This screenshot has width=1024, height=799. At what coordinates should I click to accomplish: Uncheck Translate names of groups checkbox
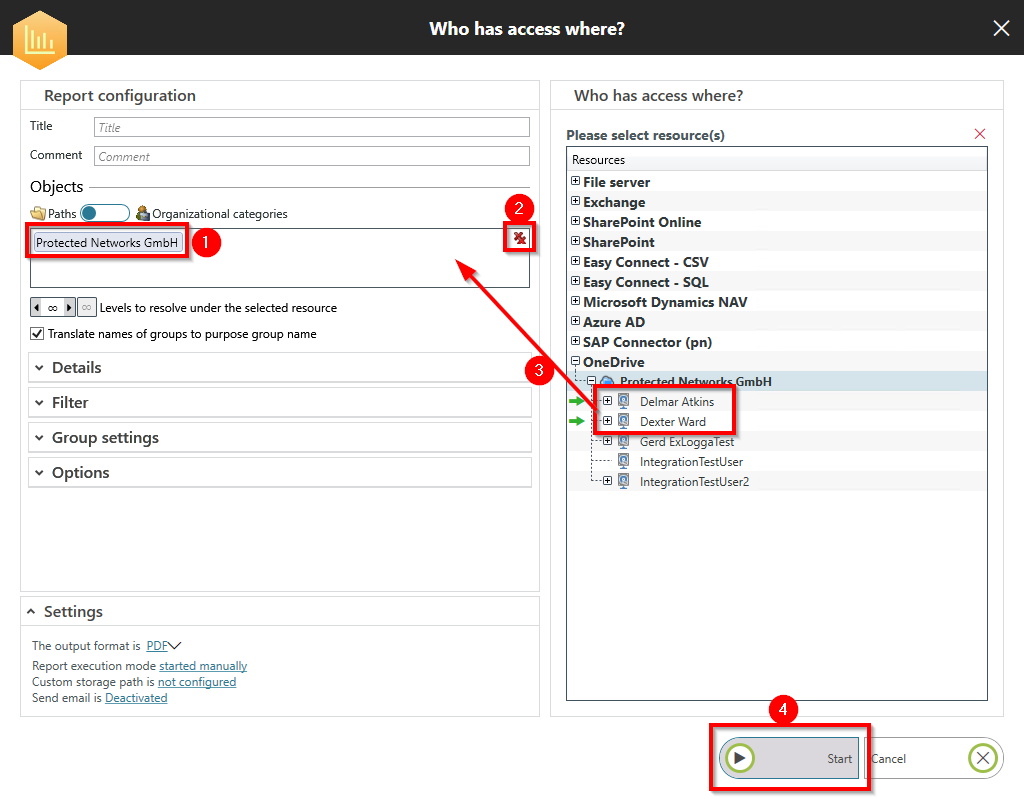point(38,334)
